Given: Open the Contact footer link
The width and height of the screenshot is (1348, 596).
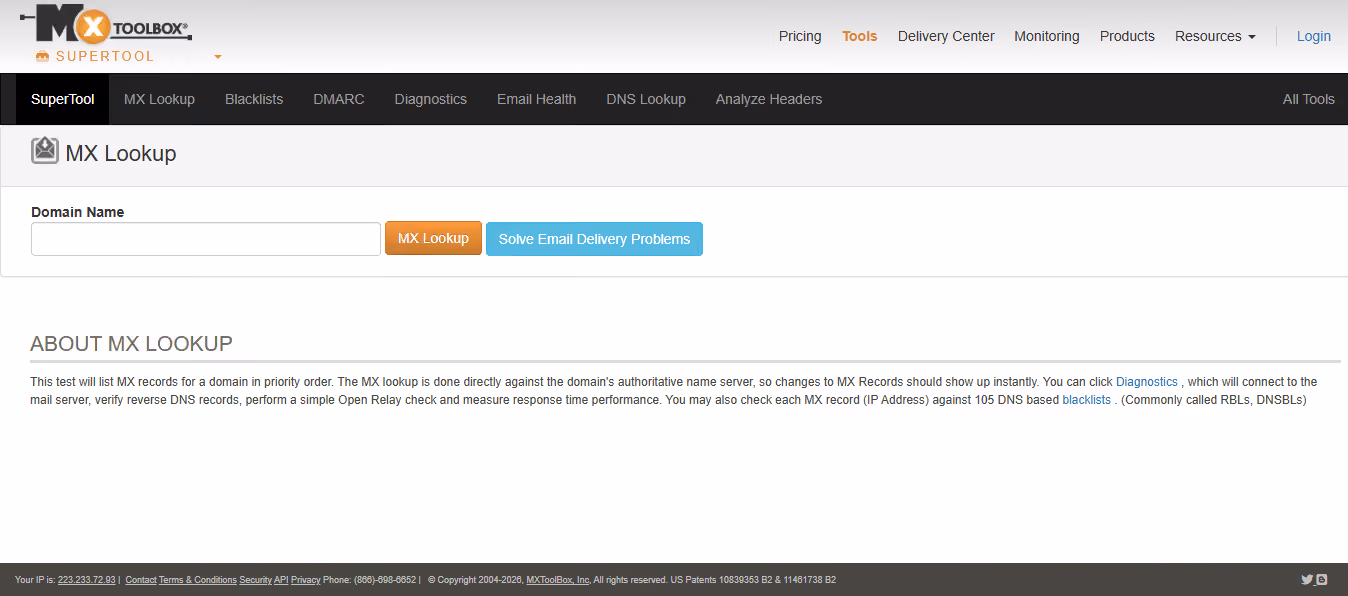Looking at the screenshot, I should (x=141, y=580).
